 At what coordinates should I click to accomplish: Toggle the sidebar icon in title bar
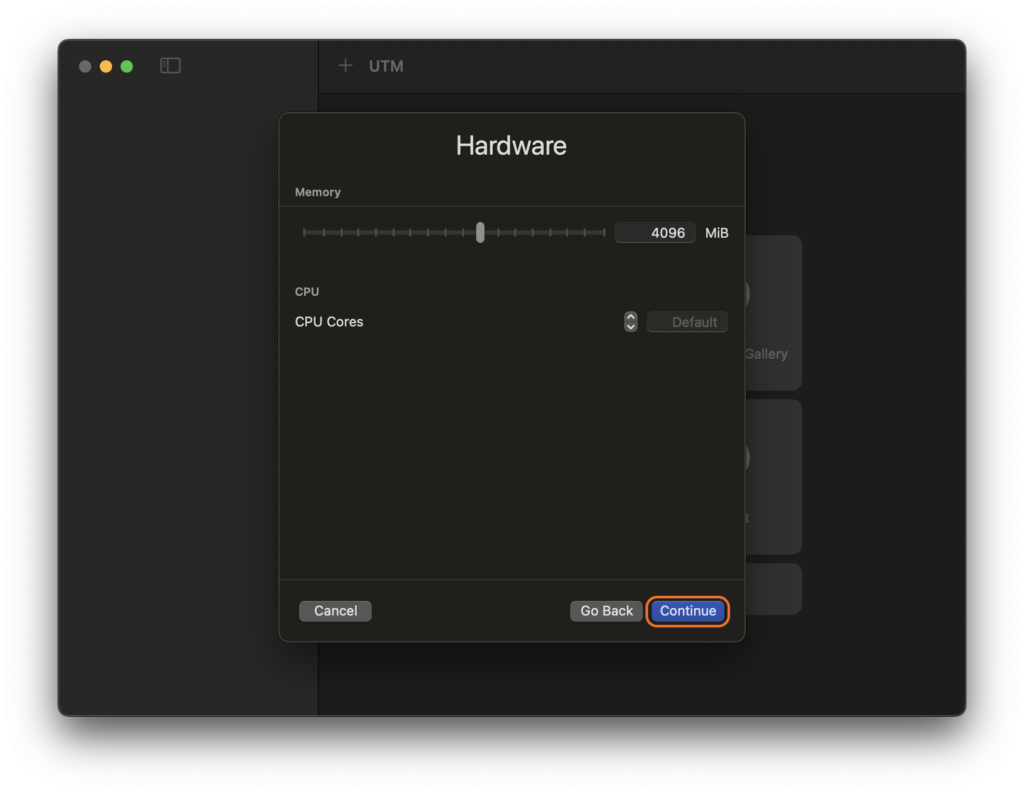coord(170,65)
